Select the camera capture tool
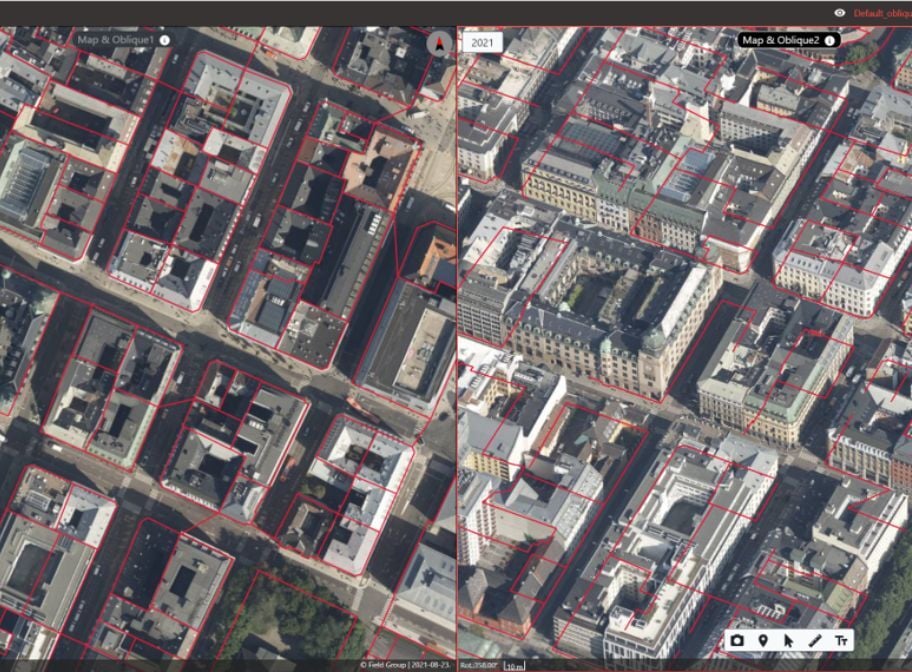 737,640
